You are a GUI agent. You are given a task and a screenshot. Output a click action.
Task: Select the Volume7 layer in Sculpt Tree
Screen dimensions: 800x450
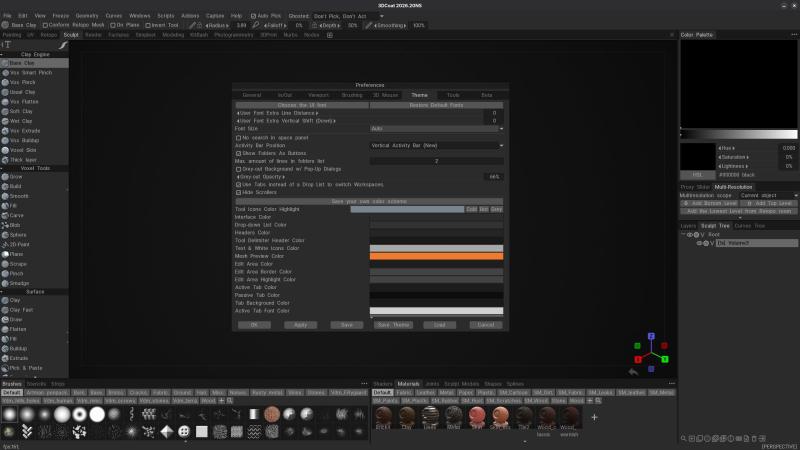point(756,243)
